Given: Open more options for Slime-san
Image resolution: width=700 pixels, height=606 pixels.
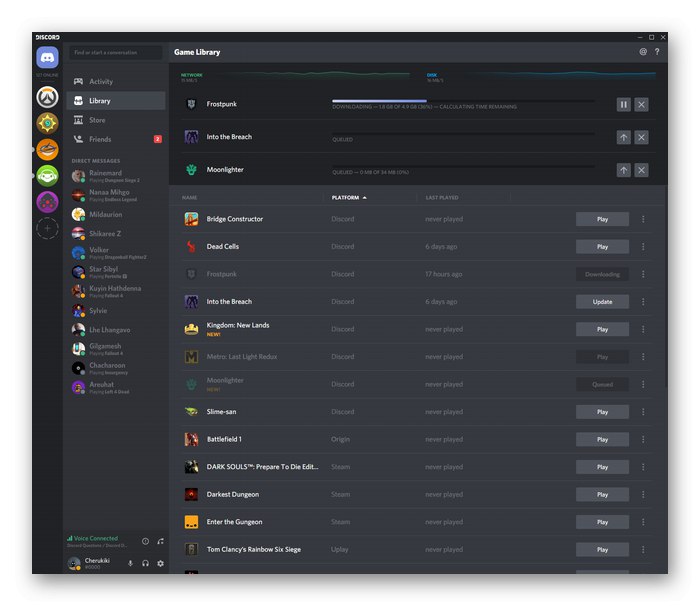Looking at the screenshot, I should click(x=643, y=412).
